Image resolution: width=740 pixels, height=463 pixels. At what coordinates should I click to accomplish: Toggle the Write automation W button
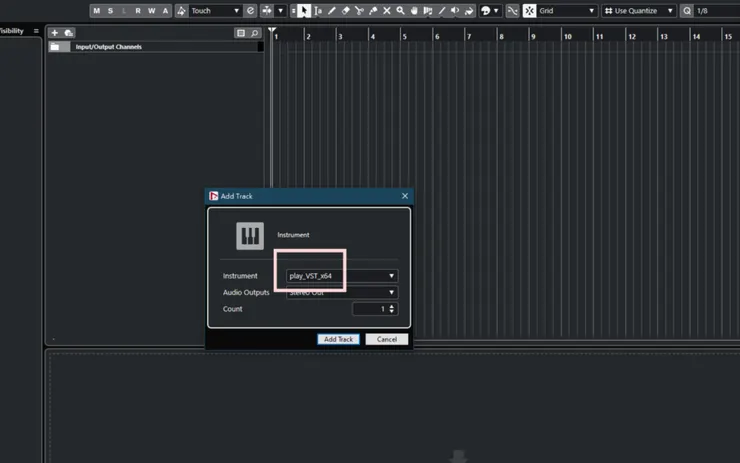(x=151, y=10)
